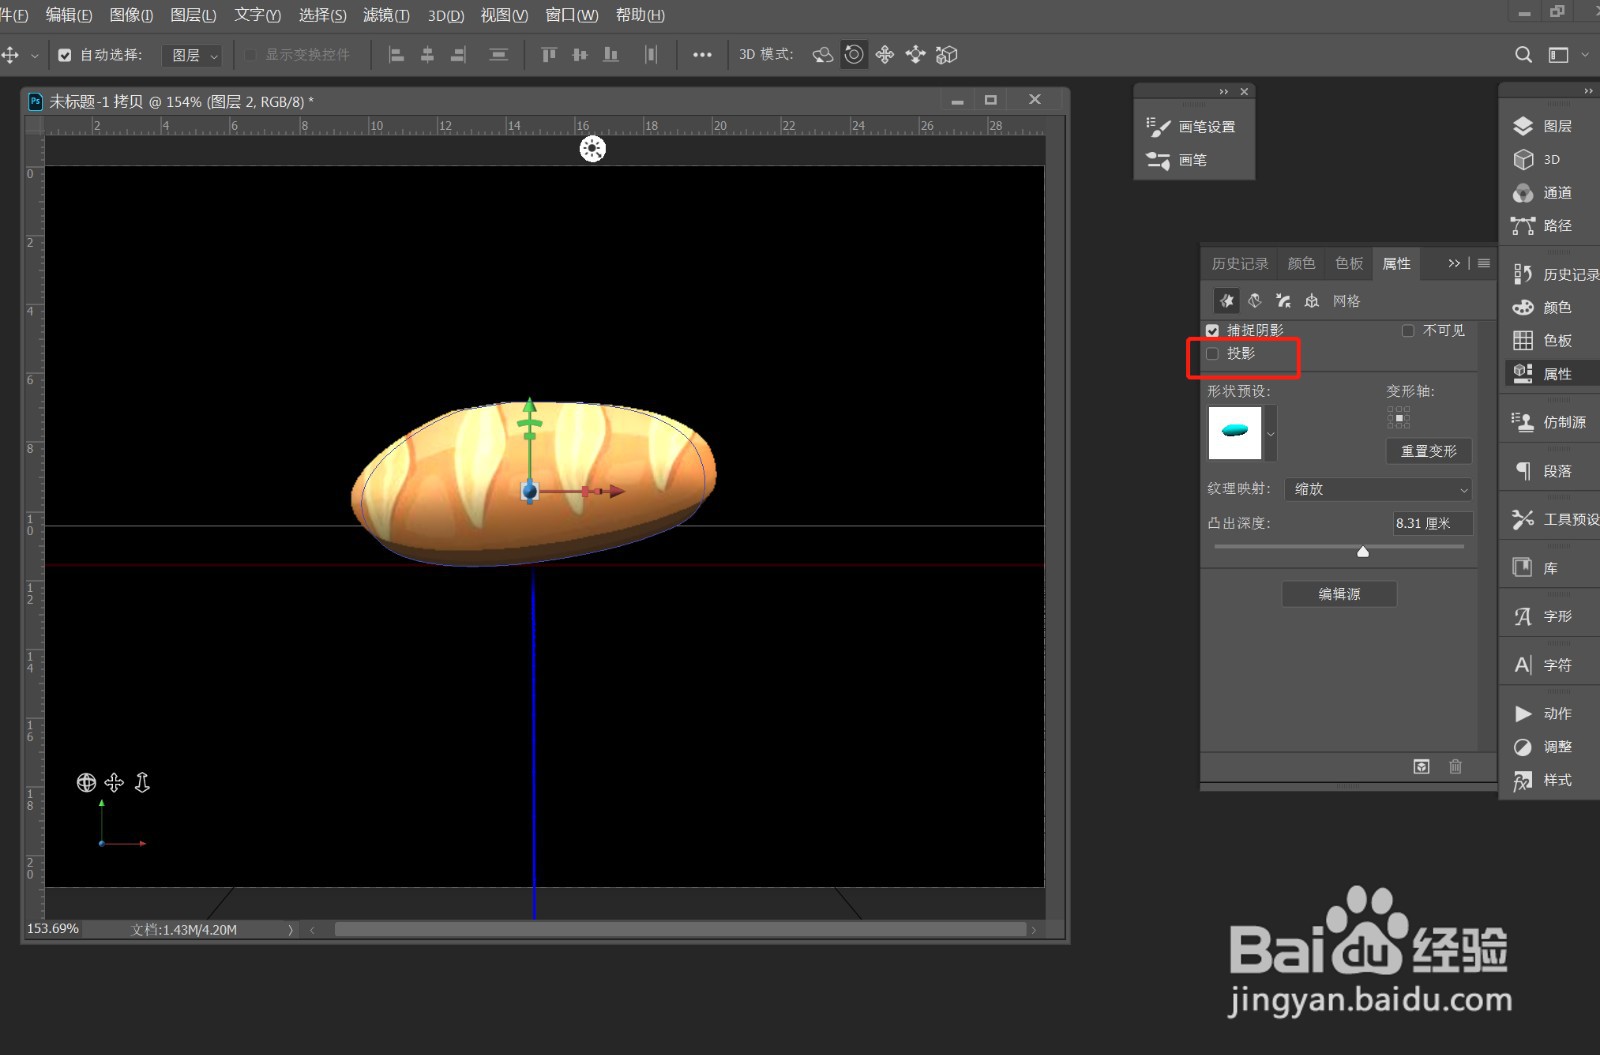Align left edges in options bar
Screen dimensions: 1600x1055
pos(396,55)
